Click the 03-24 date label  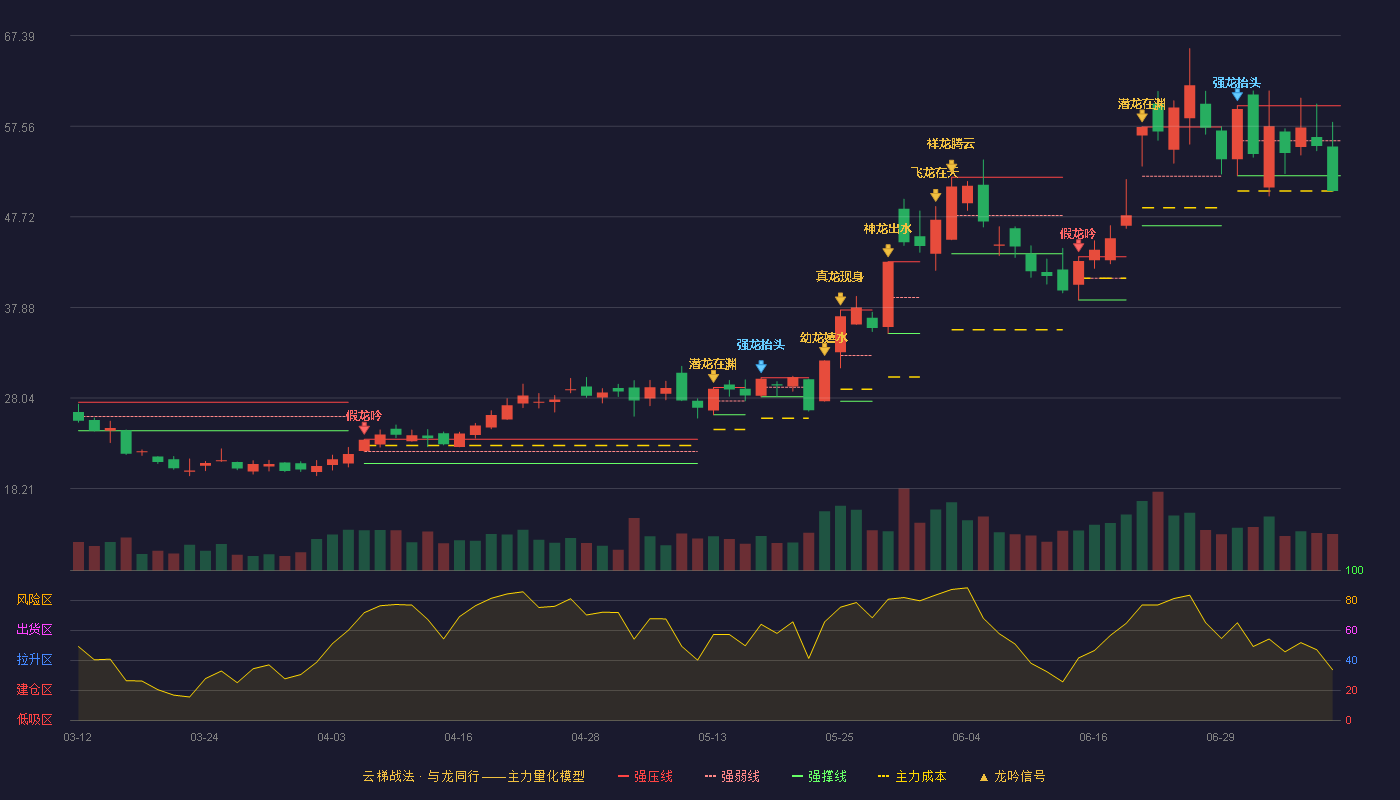204,737
